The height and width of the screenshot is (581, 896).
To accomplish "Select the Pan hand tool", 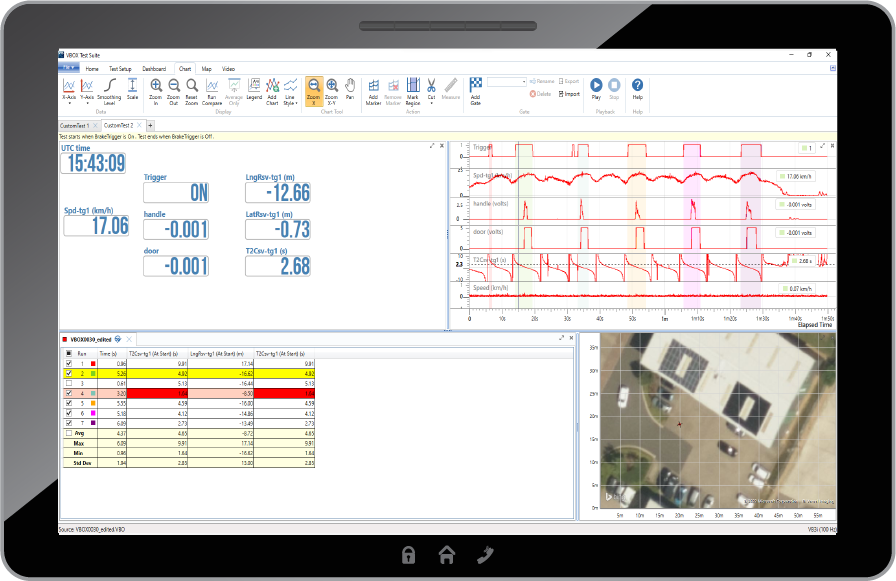I will [x=350, y=87].
